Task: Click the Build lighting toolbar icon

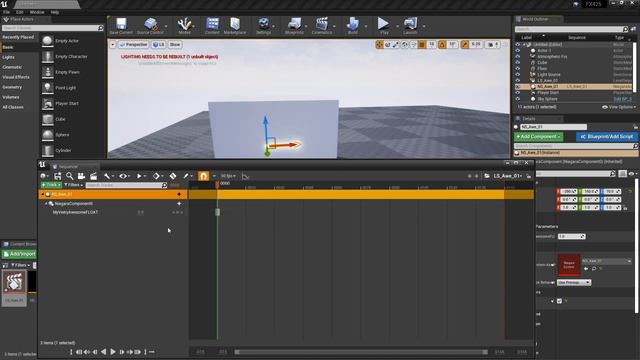Action: (353, 24)
